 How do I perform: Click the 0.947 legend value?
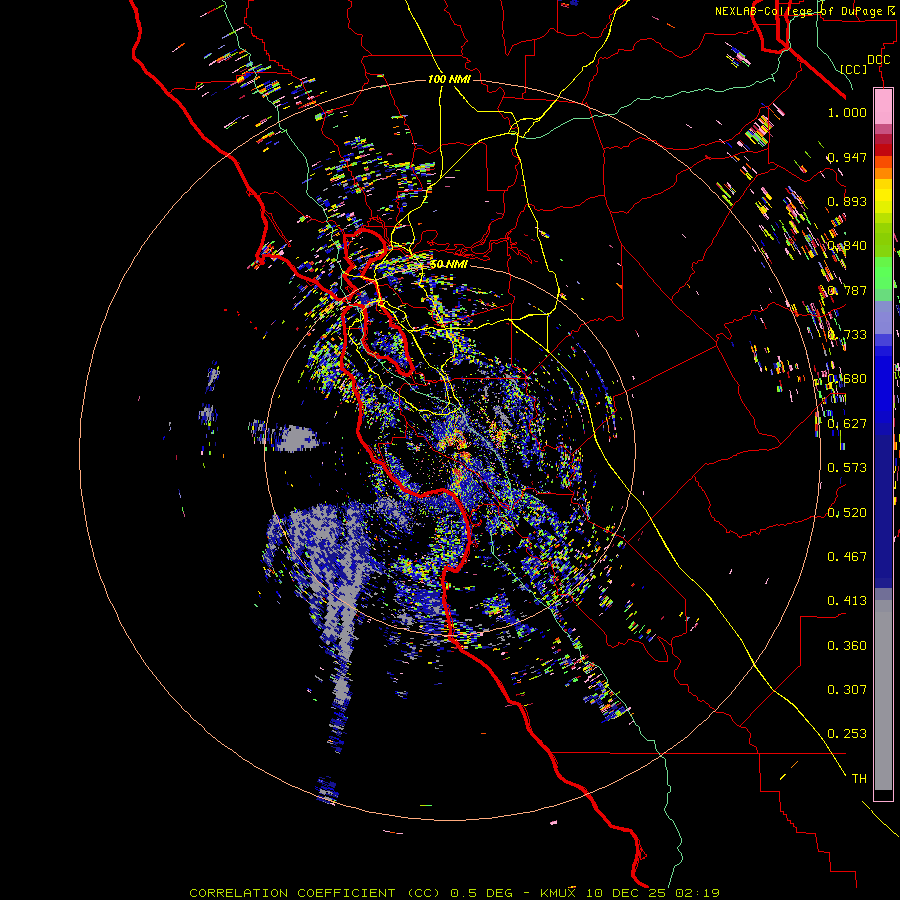click(847, 157)
